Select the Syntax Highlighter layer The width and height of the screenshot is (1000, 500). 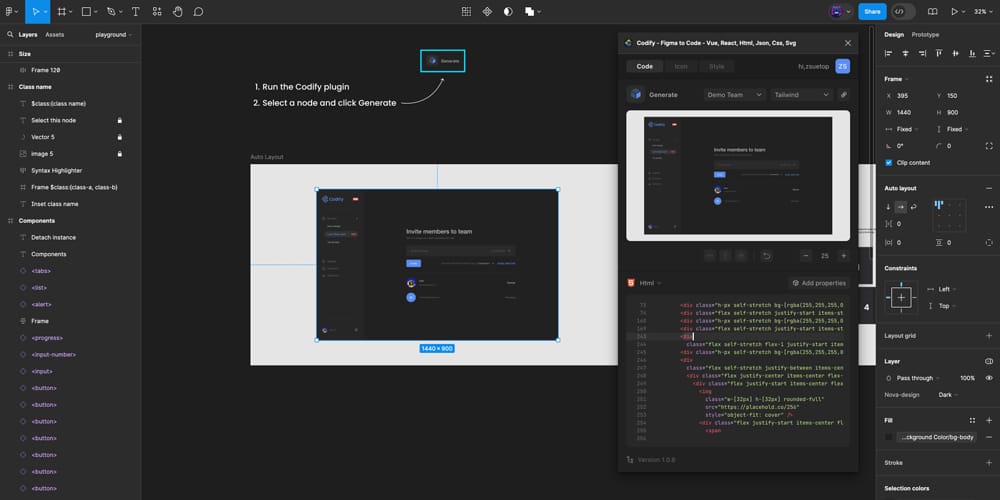point(56,170)
